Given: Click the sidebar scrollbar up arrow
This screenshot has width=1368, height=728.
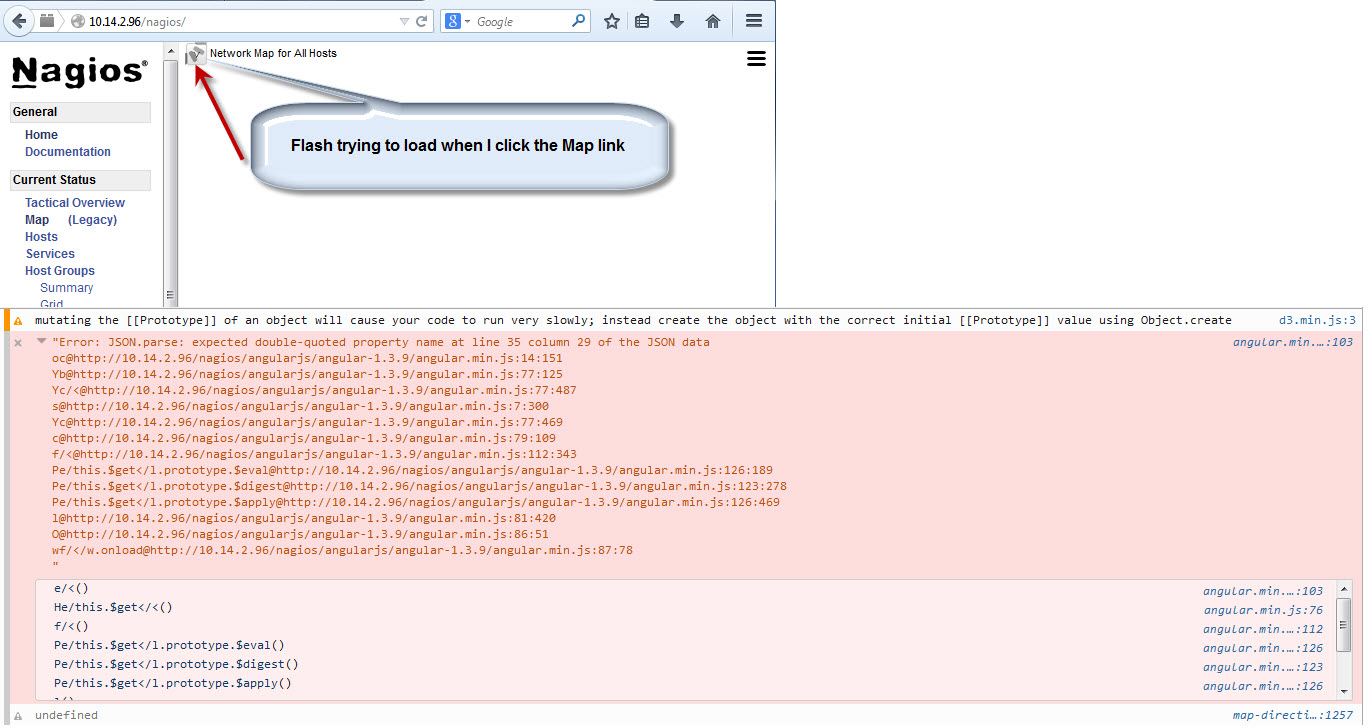Looking at the screenshot, I should pyautogui.click(x=170, y=51).
